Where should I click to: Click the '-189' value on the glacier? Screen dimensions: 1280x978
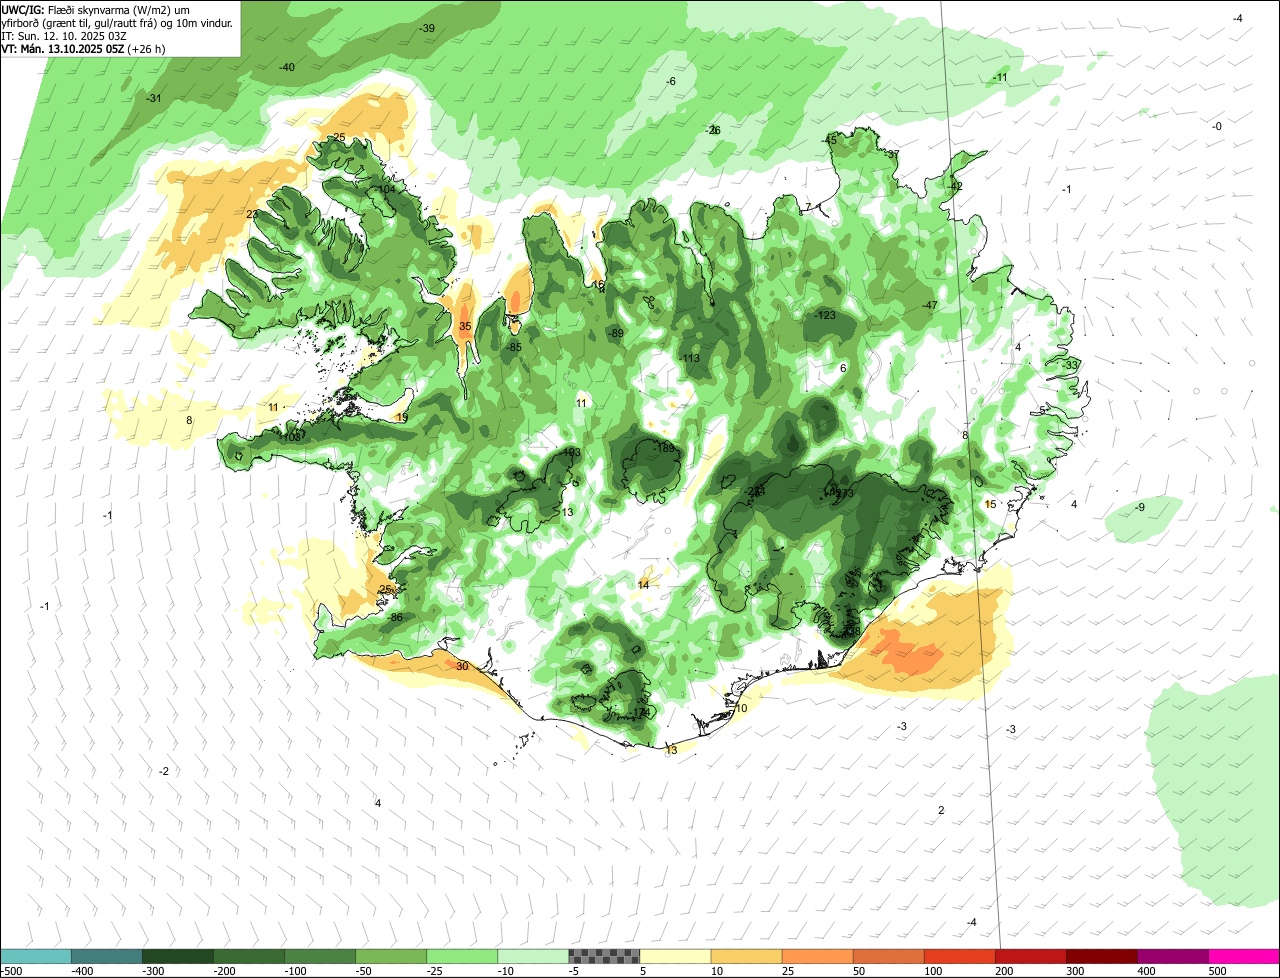click(664, 448)
